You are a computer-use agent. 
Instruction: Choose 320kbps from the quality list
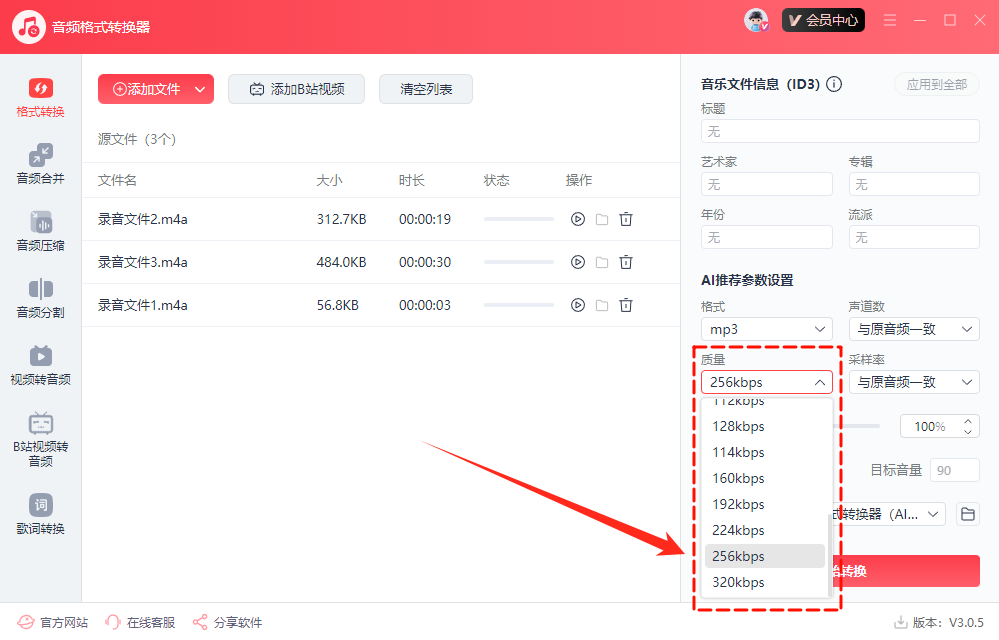click(765, 582)
